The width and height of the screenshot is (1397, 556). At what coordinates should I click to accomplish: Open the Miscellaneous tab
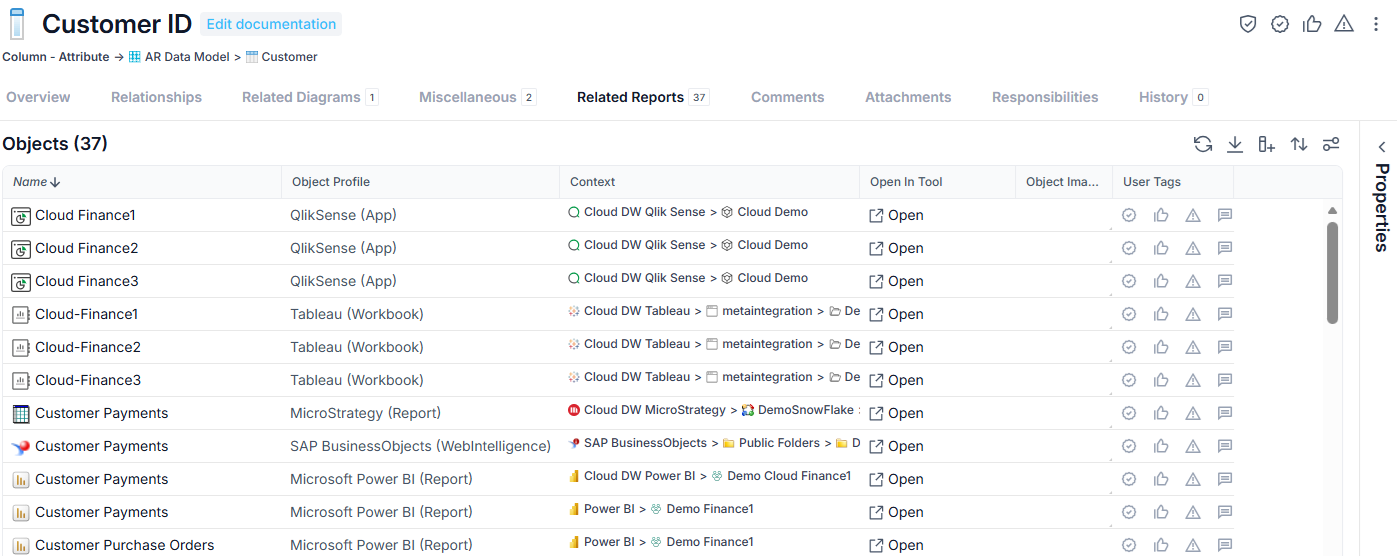click(478, 97)
